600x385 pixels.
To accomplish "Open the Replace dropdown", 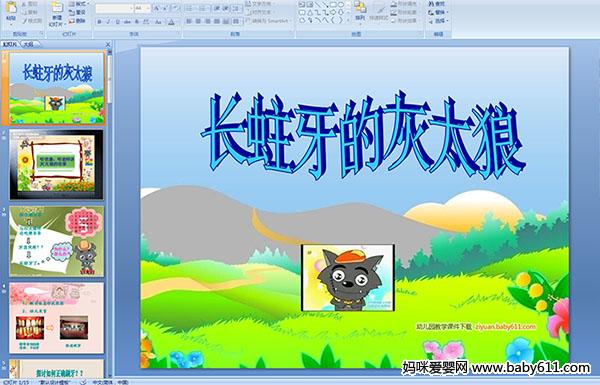I will click(439, 12).
